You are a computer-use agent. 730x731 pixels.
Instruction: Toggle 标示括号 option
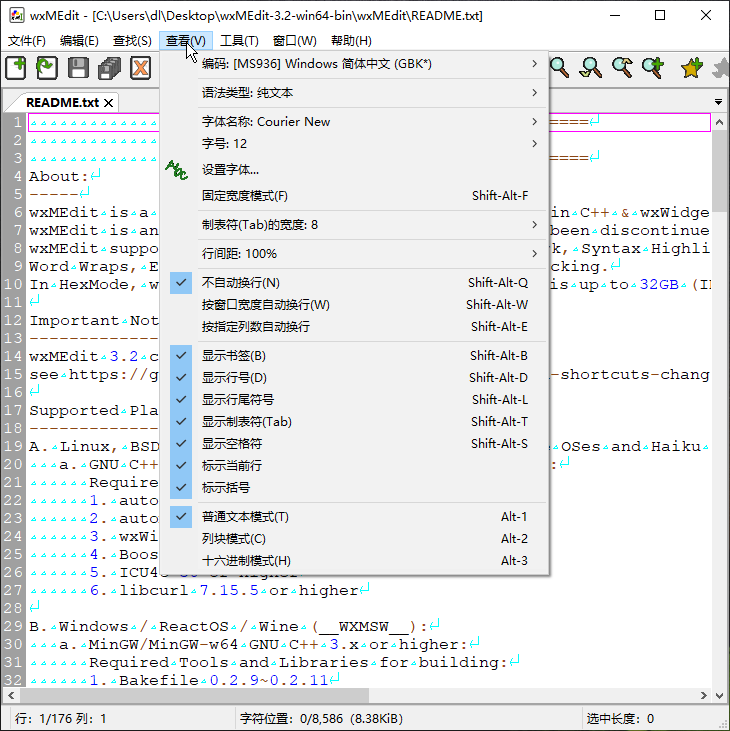tap(353, 488)
